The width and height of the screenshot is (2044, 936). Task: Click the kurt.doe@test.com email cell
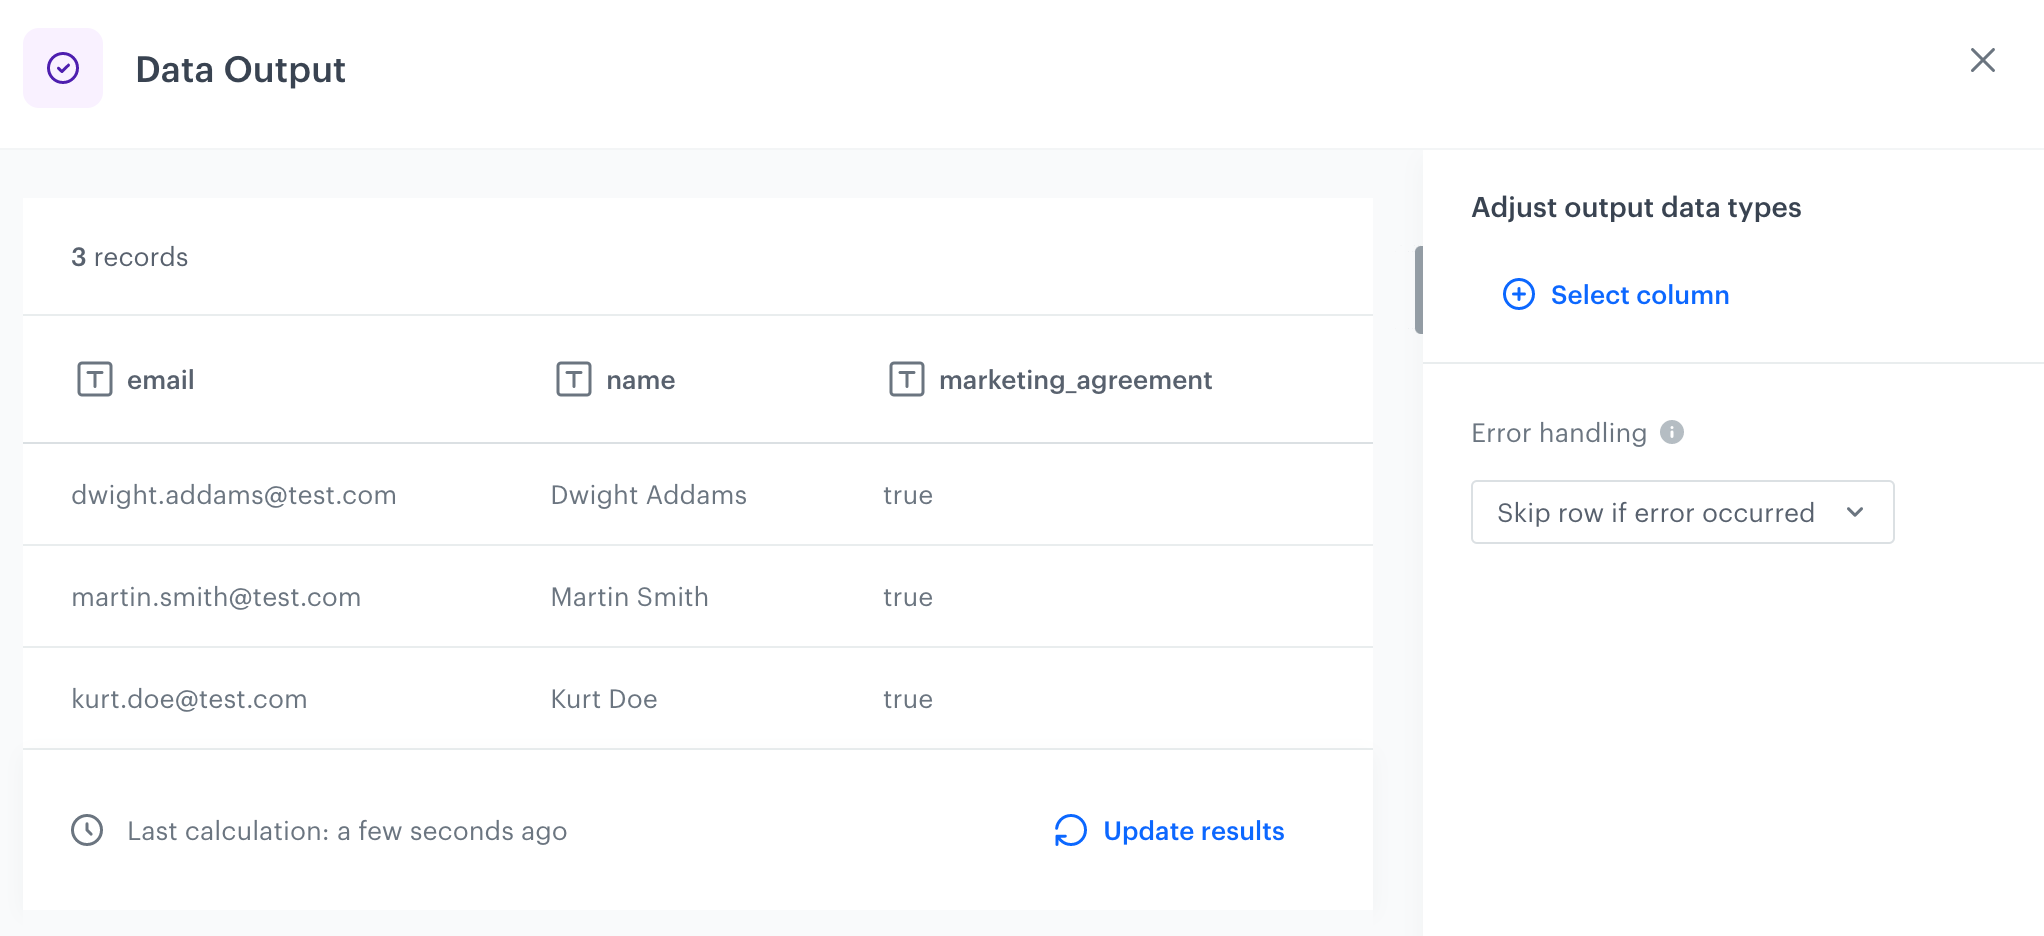189,699
